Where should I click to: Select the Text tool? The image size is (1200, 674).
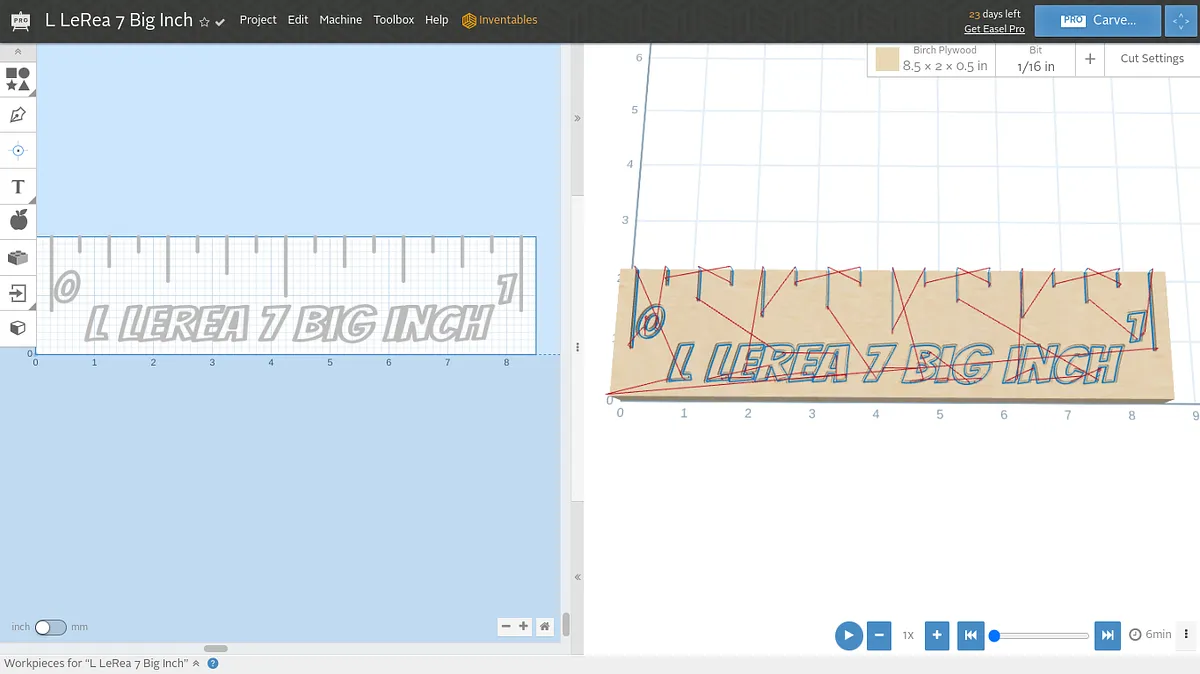coord(18,187)
